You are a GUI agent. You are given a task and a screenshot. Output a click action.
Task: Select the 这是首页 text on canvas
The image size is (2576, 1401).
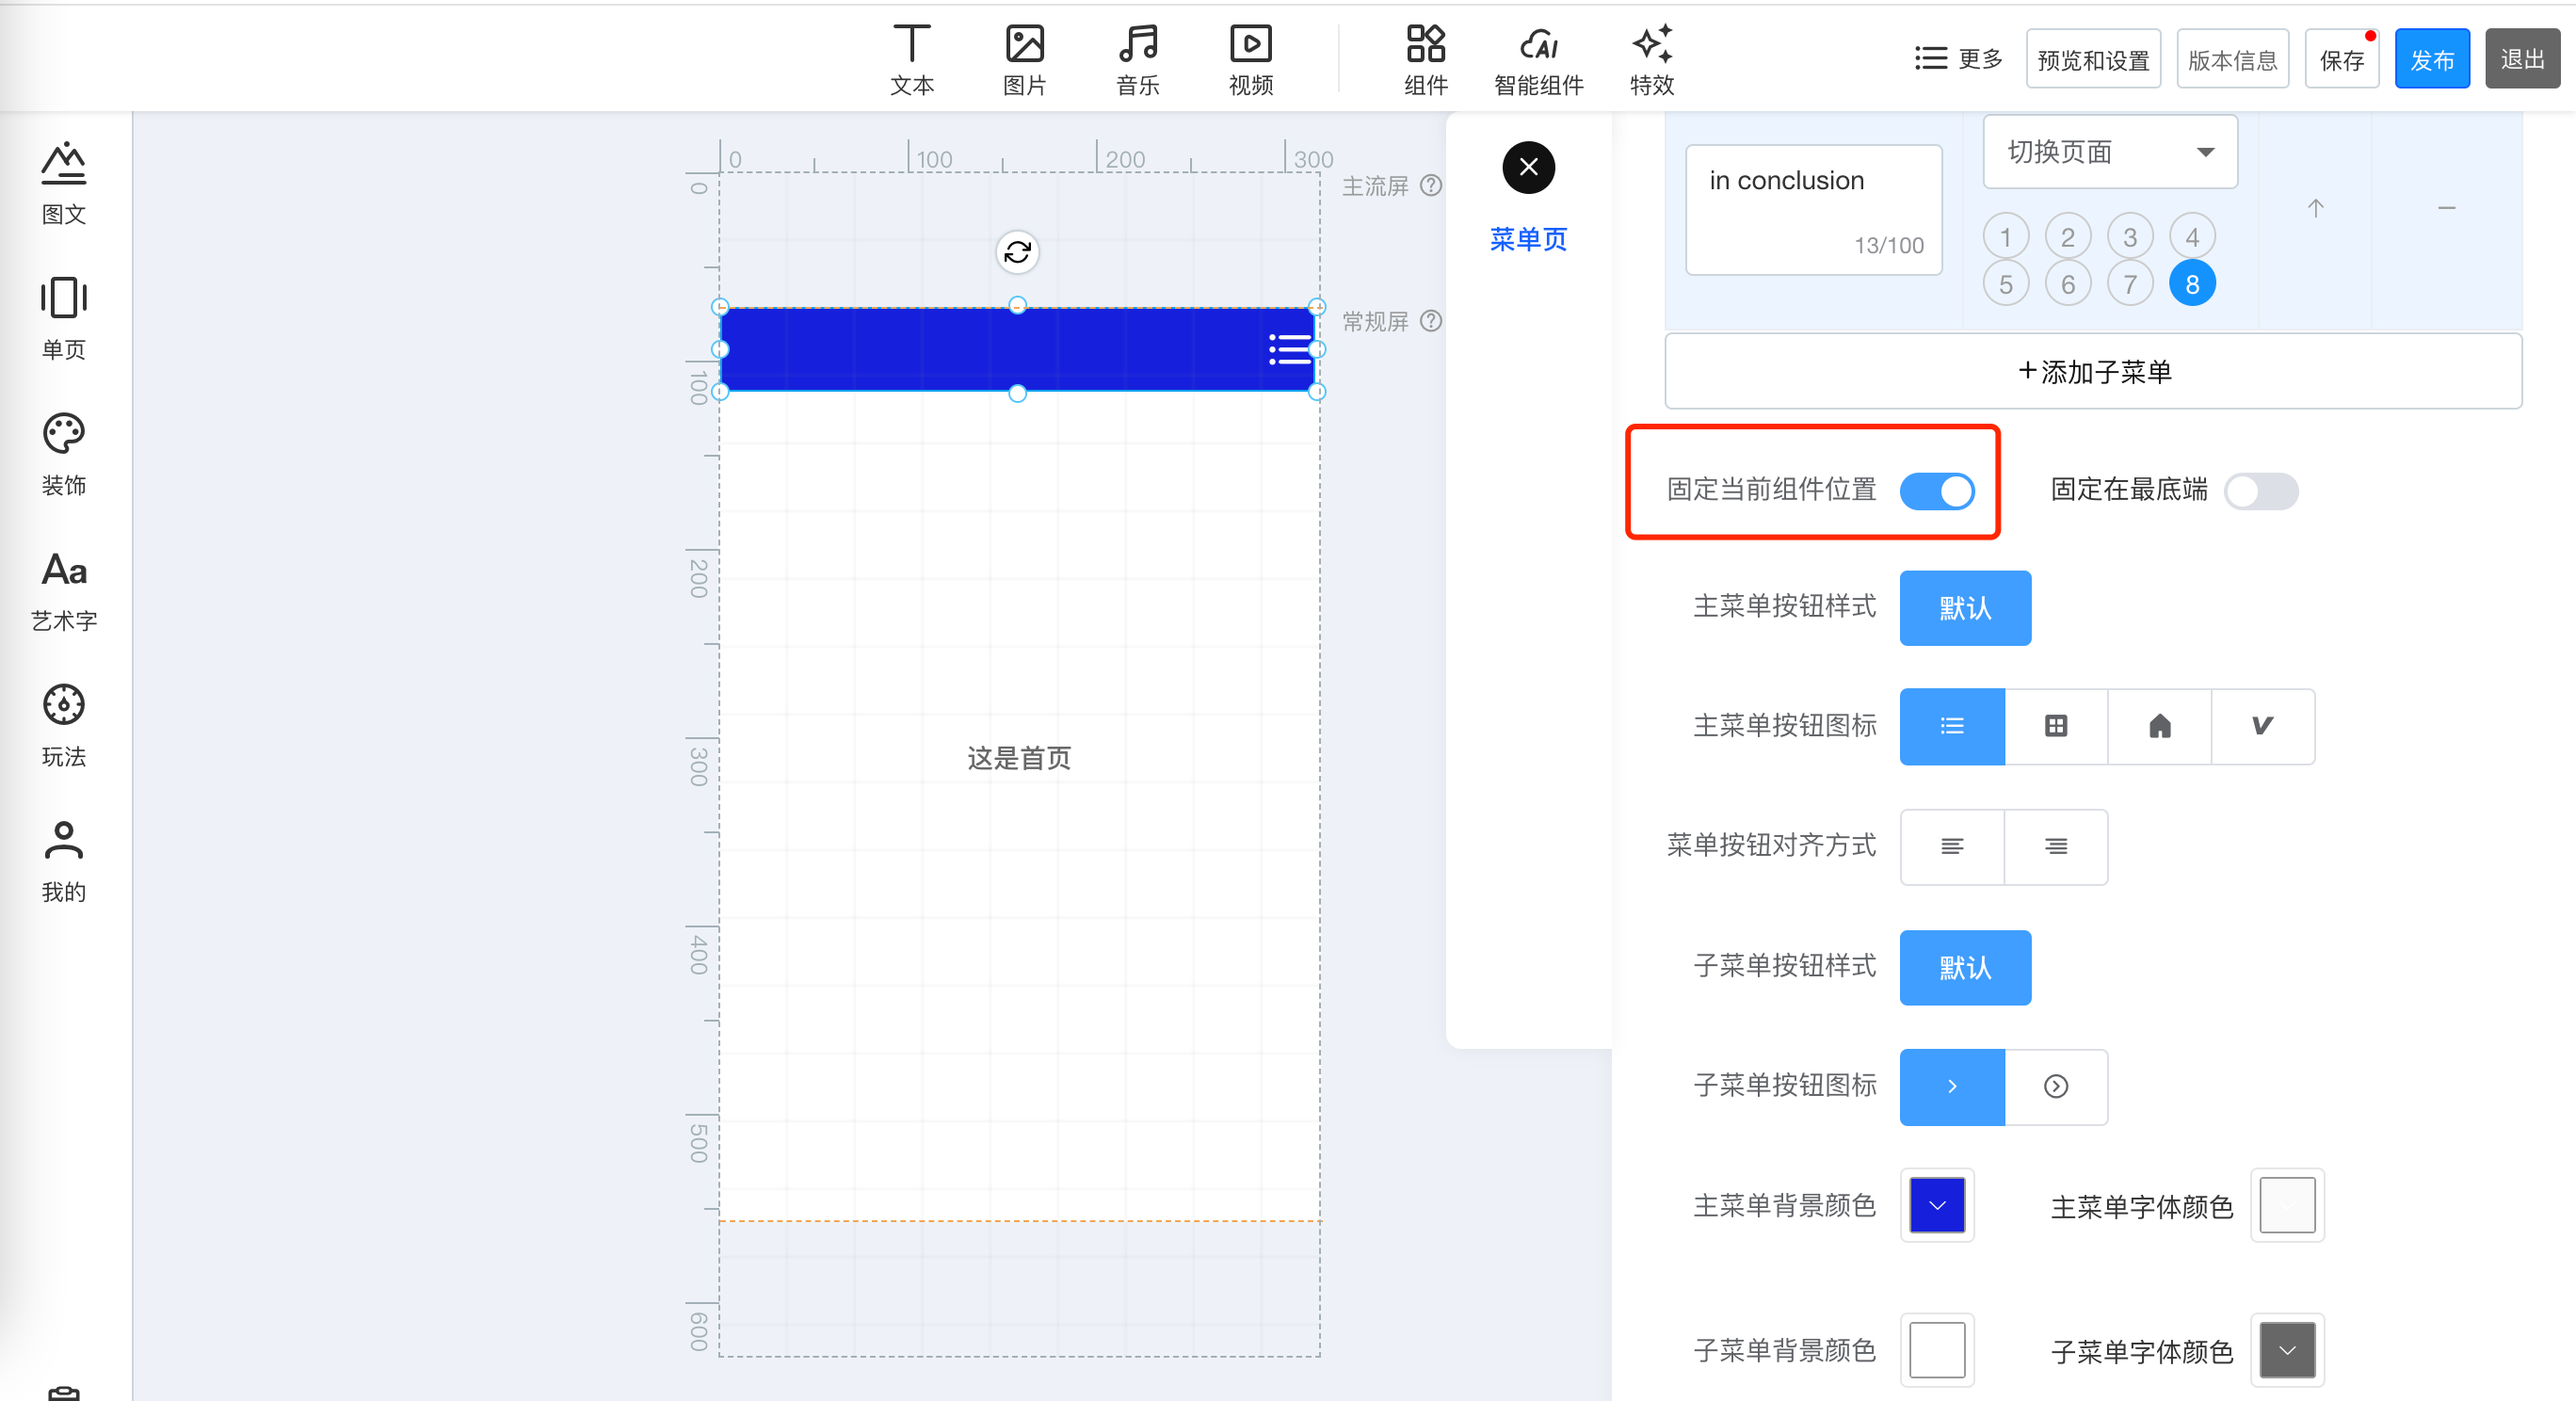[1018, 758]
